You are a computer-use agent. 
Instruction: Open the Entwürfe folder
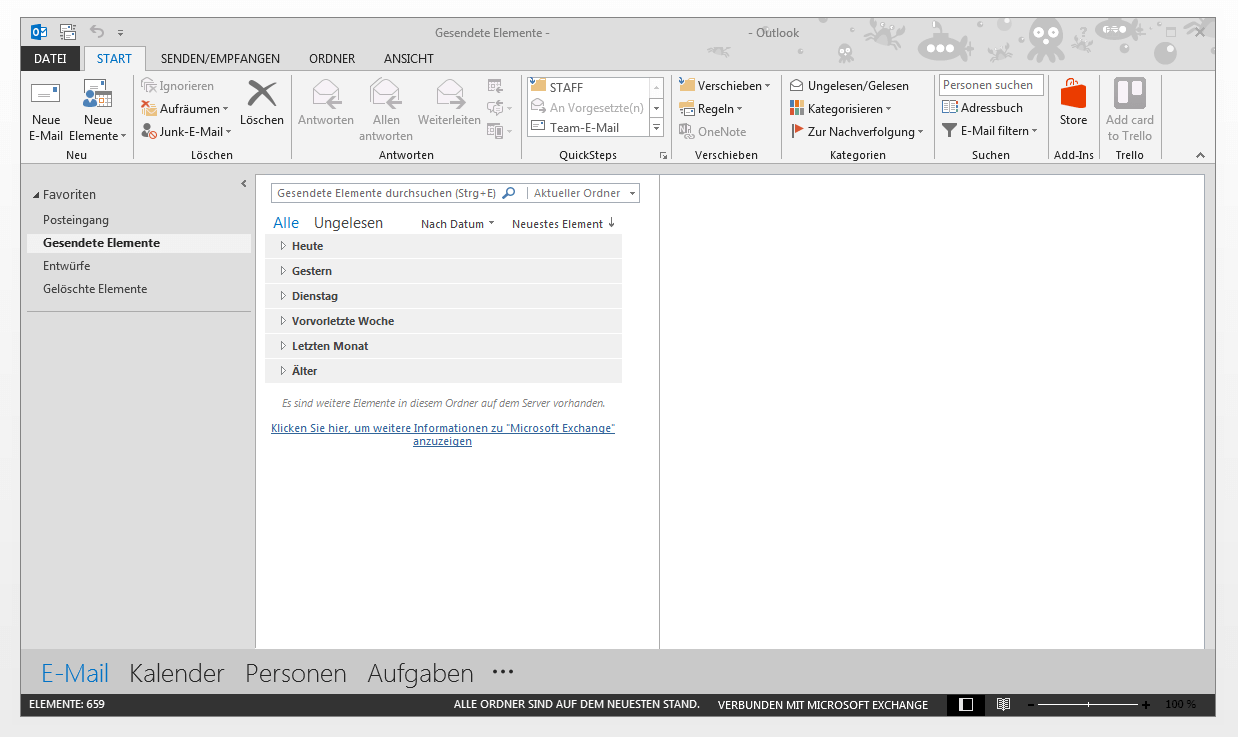point(67,266)
